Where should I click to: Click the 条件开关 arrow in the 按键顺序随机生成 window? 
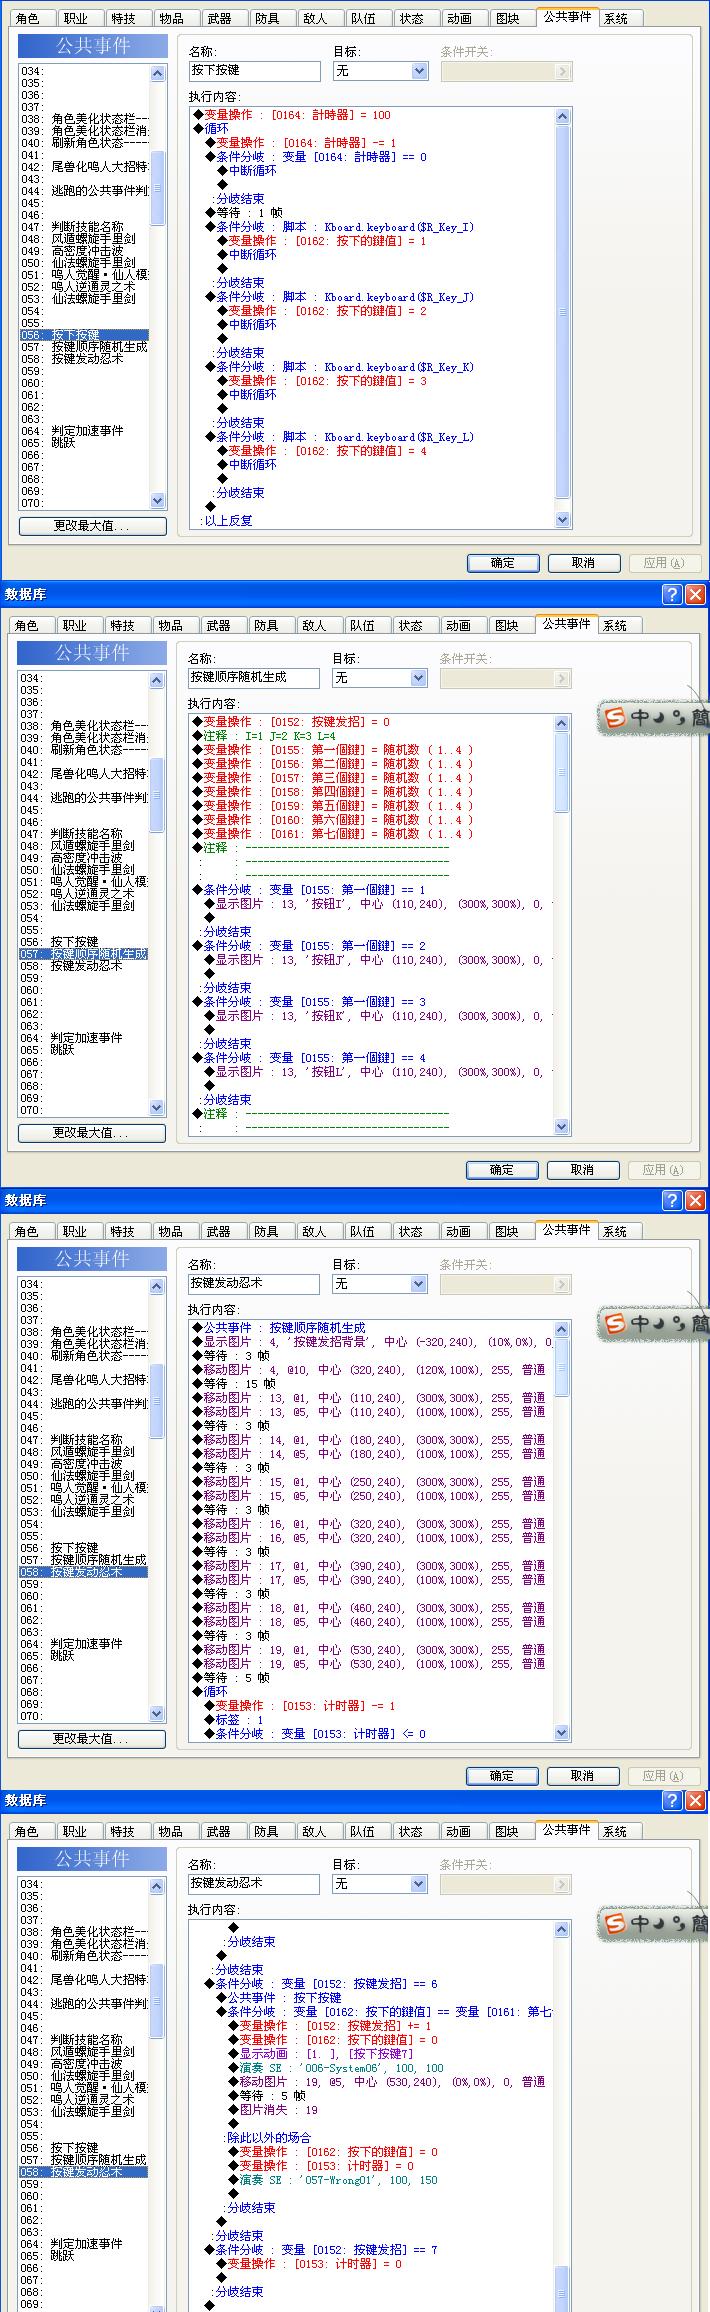tap(561, 678)
